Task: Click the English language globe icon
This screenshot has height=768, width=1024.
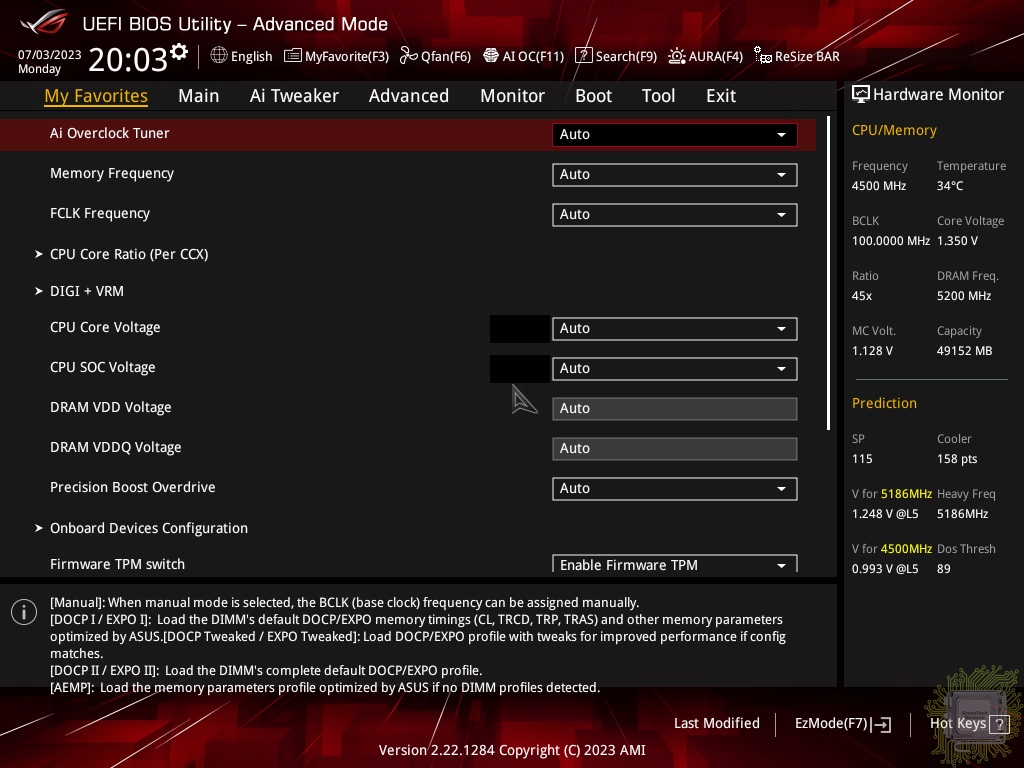Action: (219, 56)
